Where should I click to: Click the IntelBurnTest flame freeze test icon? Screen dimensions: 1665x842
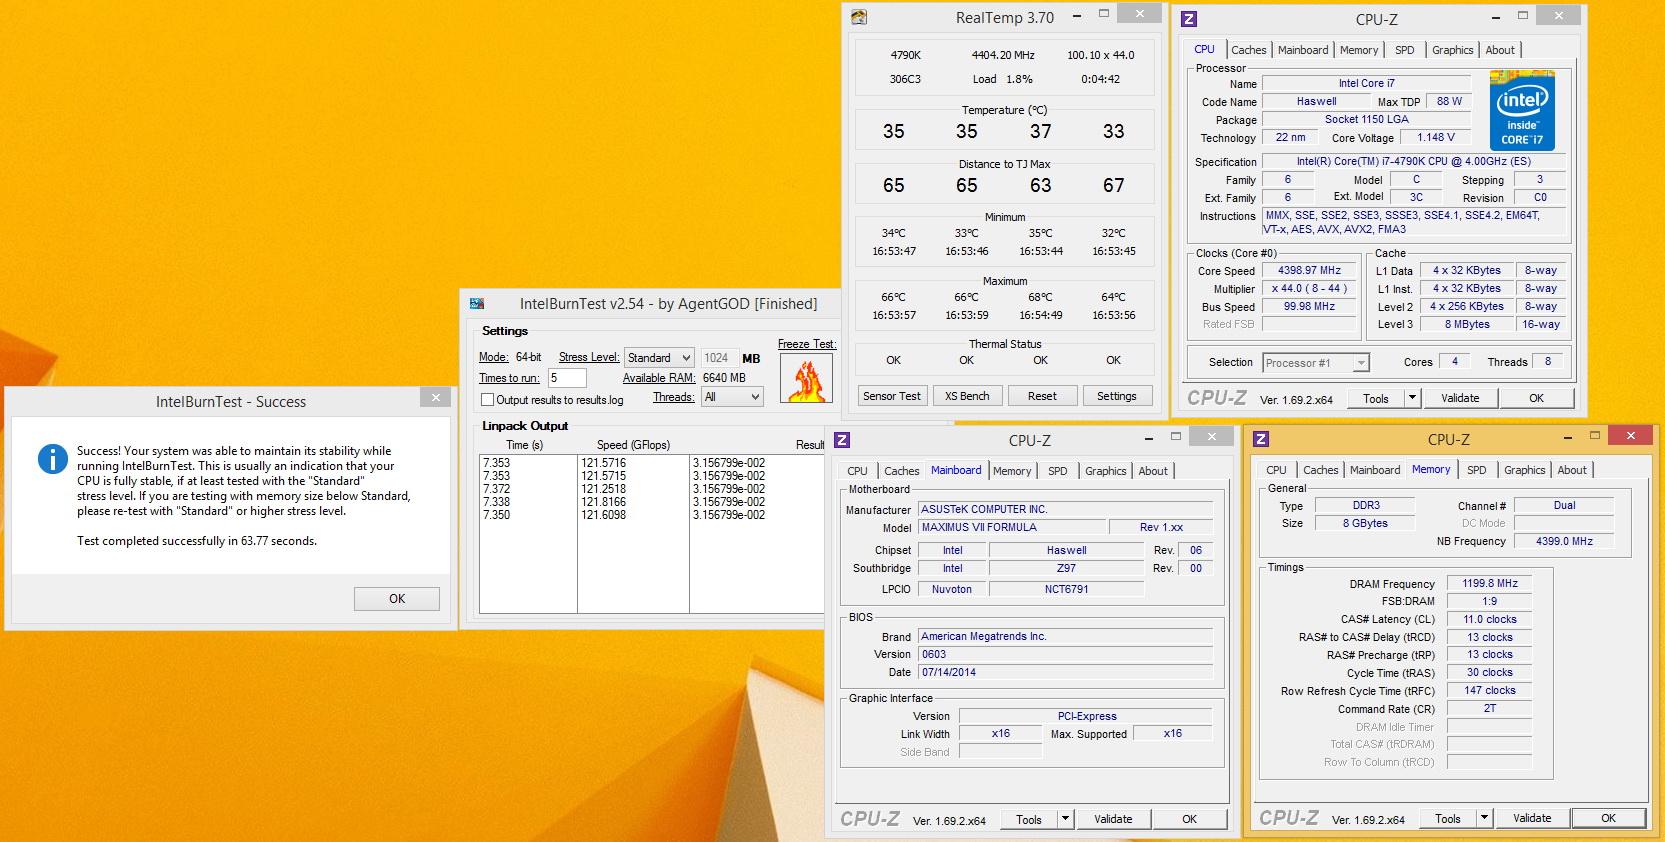(806, 378)
